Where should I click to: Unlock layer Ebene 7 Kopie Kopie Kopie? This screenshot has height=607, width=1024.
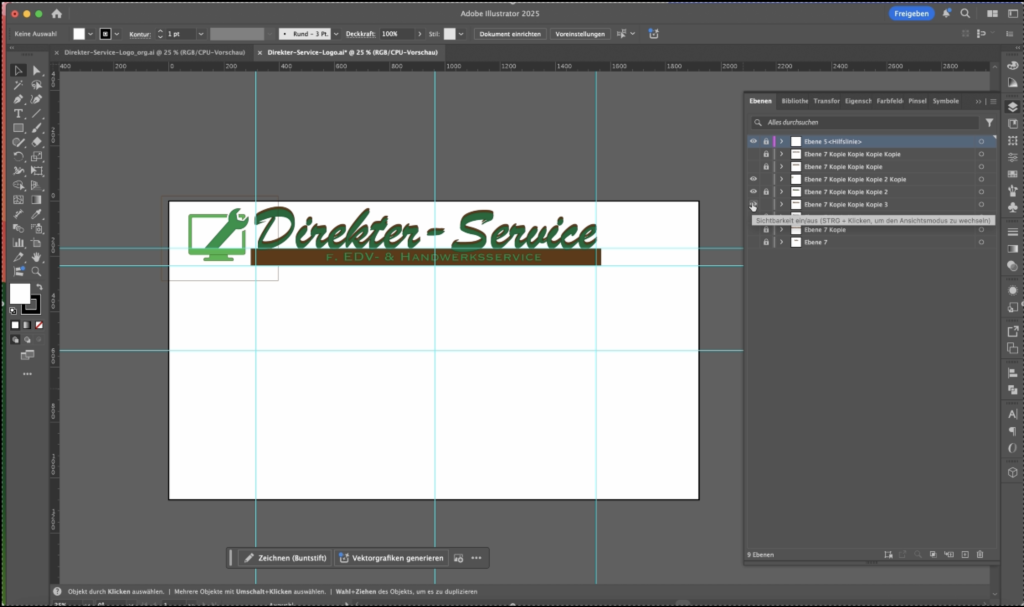click(766, 167)
